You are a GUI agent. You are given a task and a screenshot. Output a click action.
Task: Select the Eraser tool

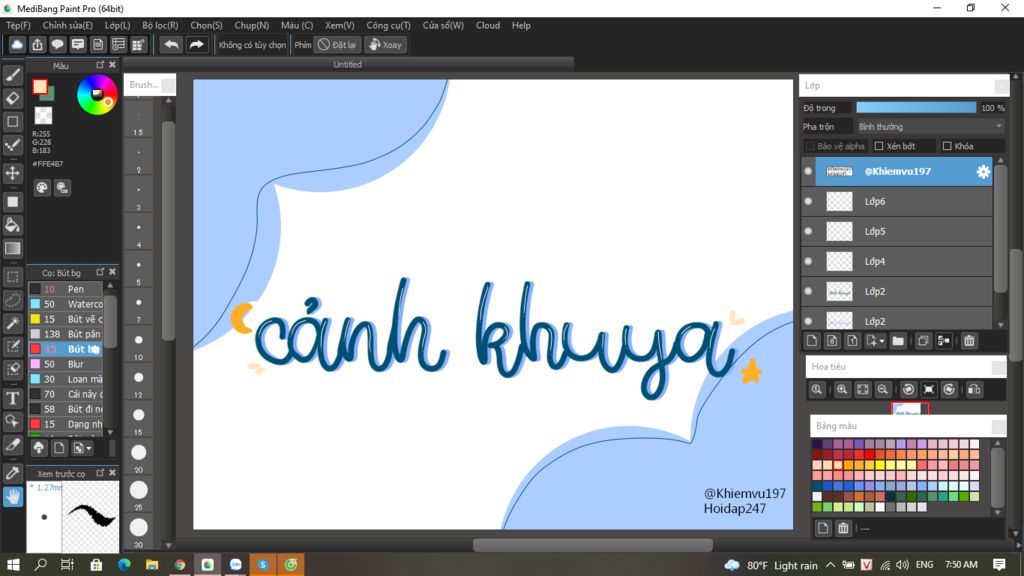pos(12,98)
